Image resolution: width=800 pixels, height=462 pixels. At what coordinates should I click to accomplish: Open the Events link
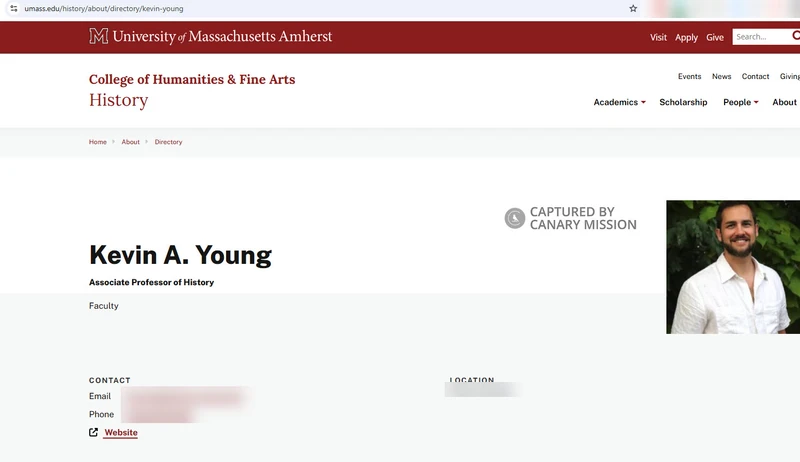click(x=689, y=76)
